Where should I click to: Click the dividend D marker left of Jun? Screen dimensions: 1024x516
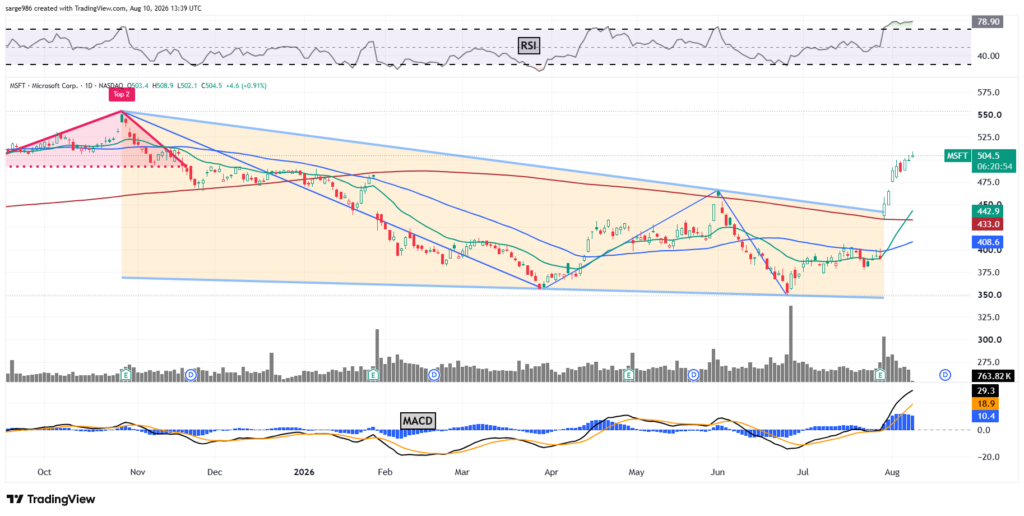694,375
